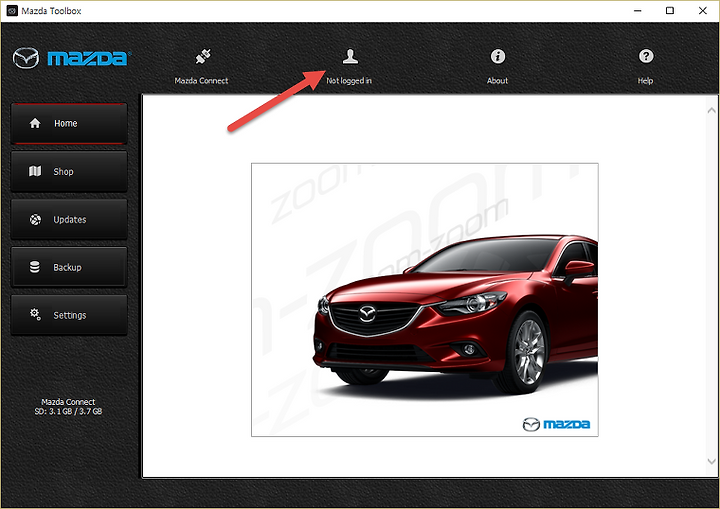Click the database icon on Backup
This screenshot has height=509, width=720.
(34, 267)
